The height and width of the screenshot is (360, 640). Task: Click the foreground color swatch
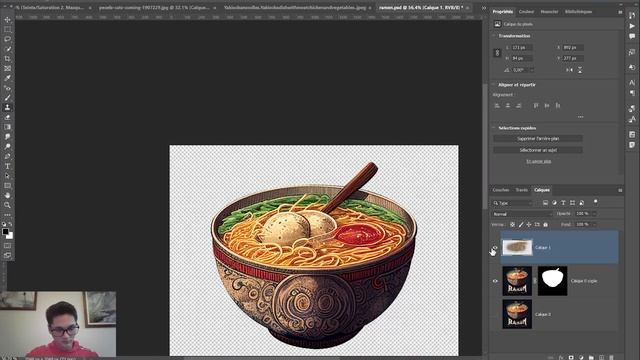click(5, 232)
